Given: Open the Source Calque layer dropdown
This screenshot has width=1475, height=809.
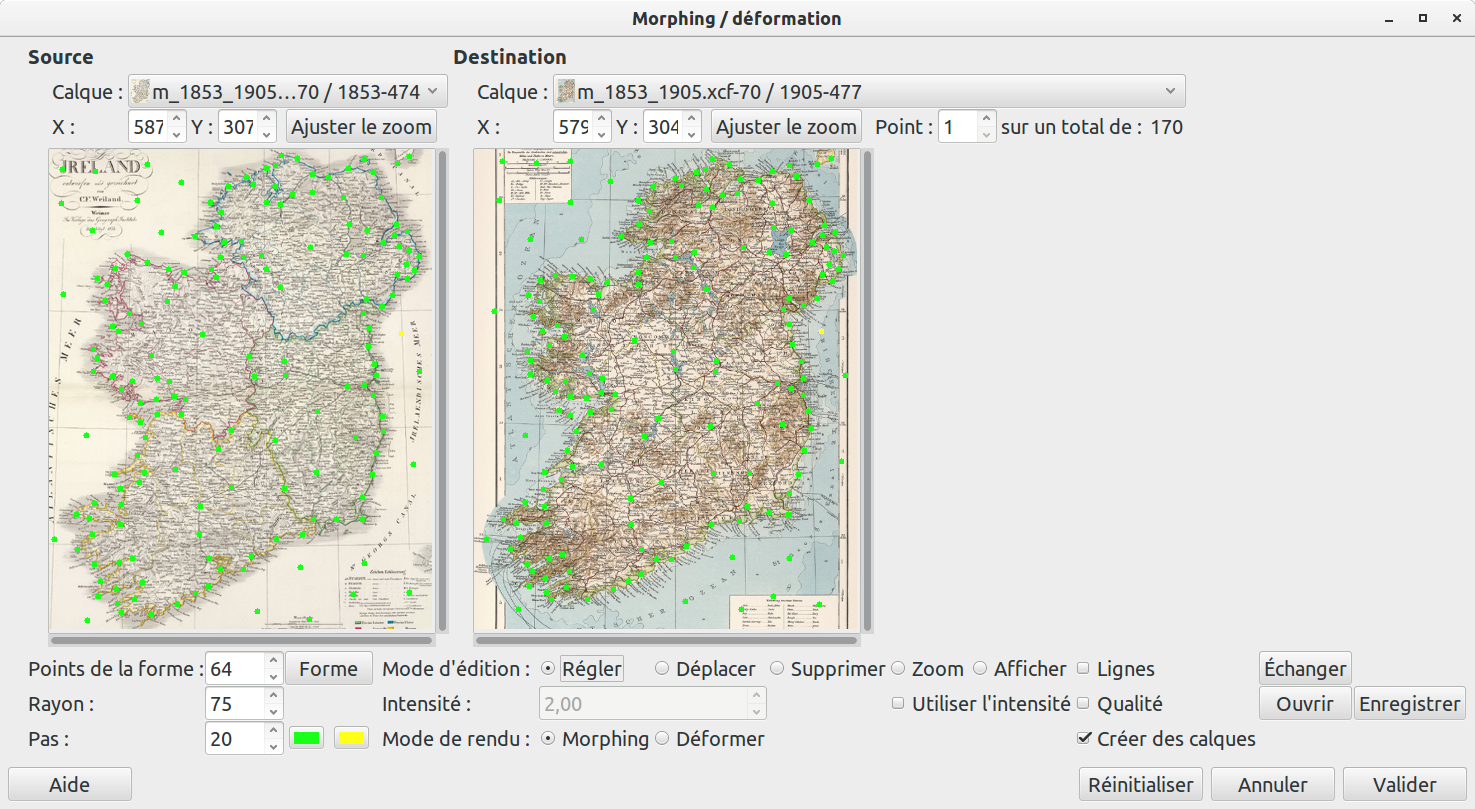Looking at the screenshot, I should 288,92.
